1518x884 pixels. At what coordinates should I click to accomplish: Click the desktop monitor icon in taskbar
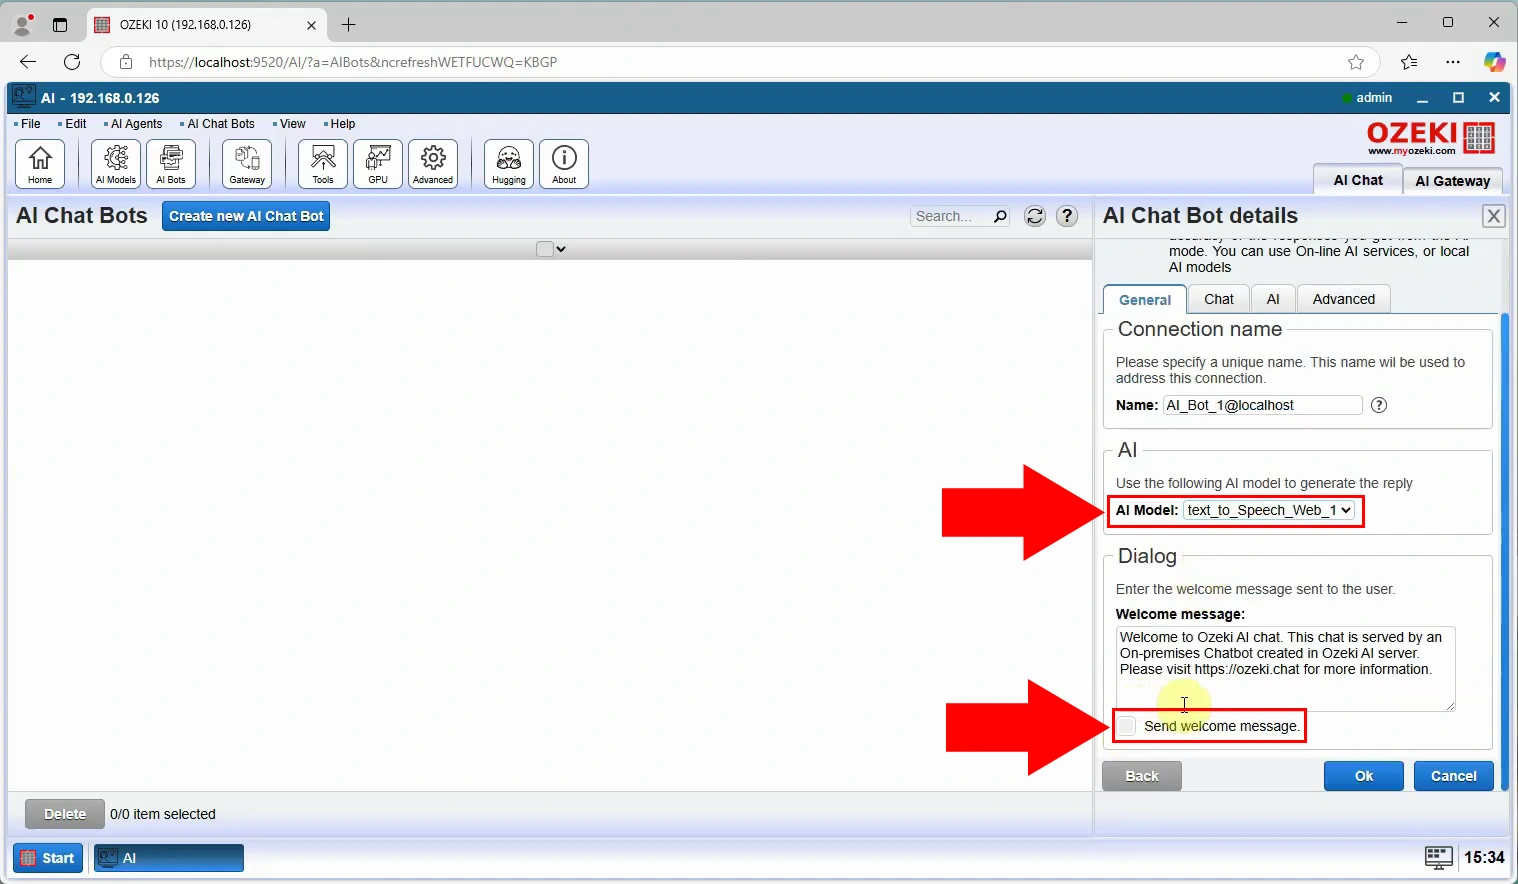pos(1438,857)
